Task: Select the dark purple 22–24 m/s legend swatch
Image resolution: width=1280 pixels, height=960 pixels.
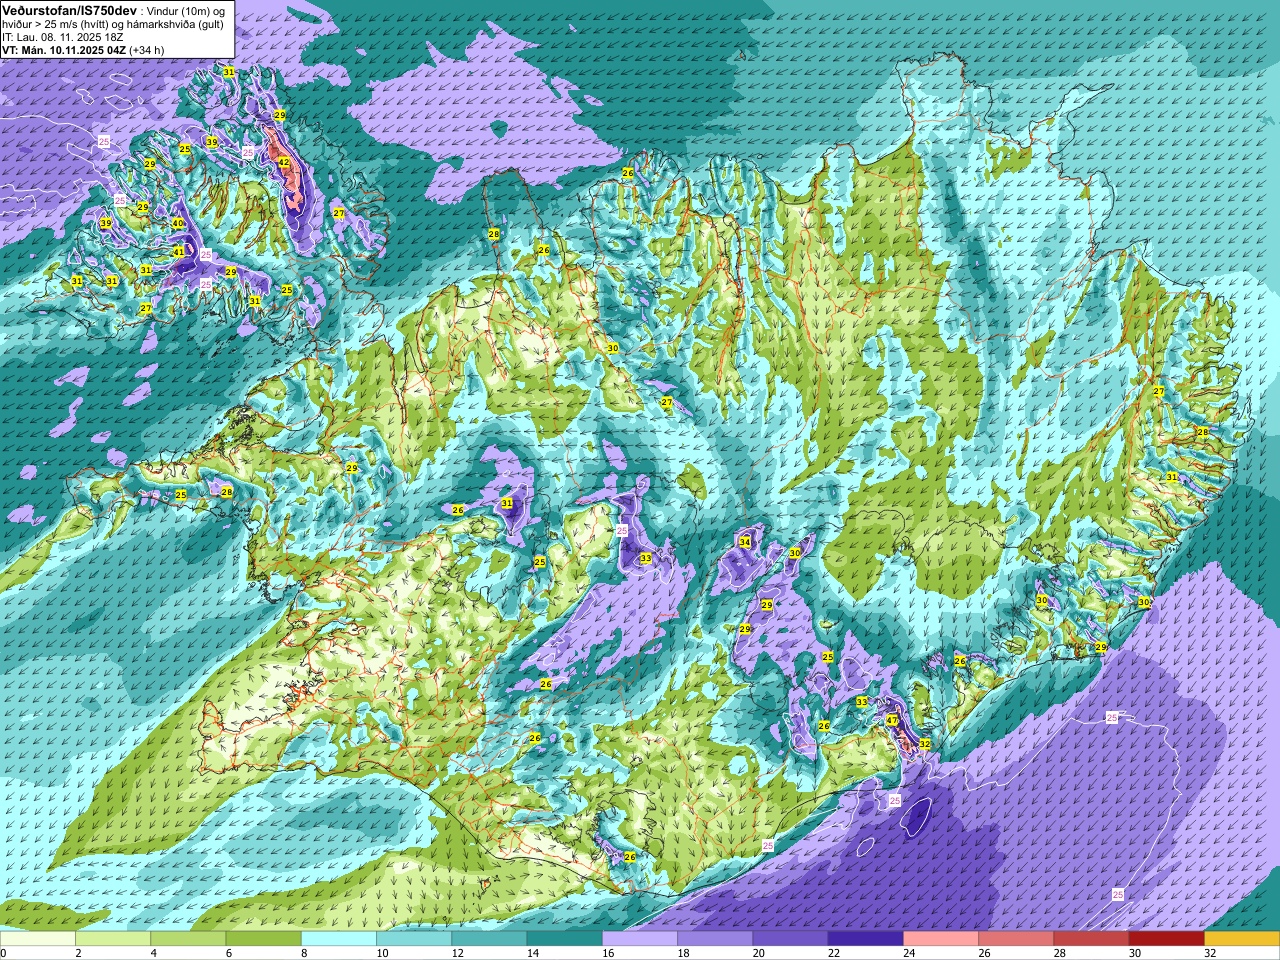Action: pos(866,939)
